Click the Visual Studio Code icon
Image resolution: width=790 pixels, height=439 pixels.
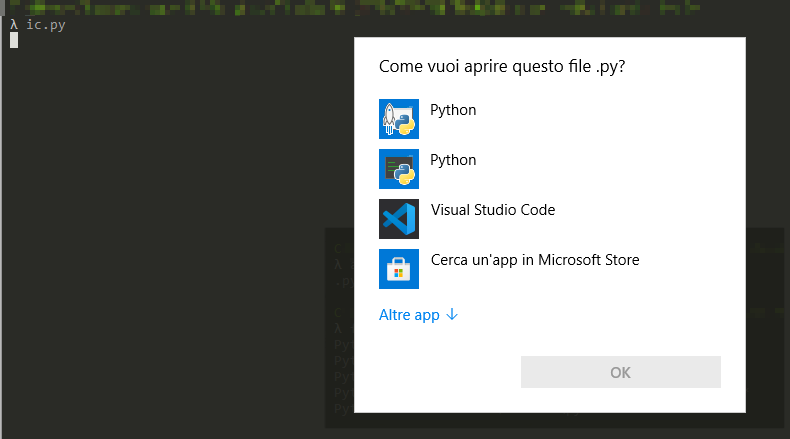coord(399,219)
